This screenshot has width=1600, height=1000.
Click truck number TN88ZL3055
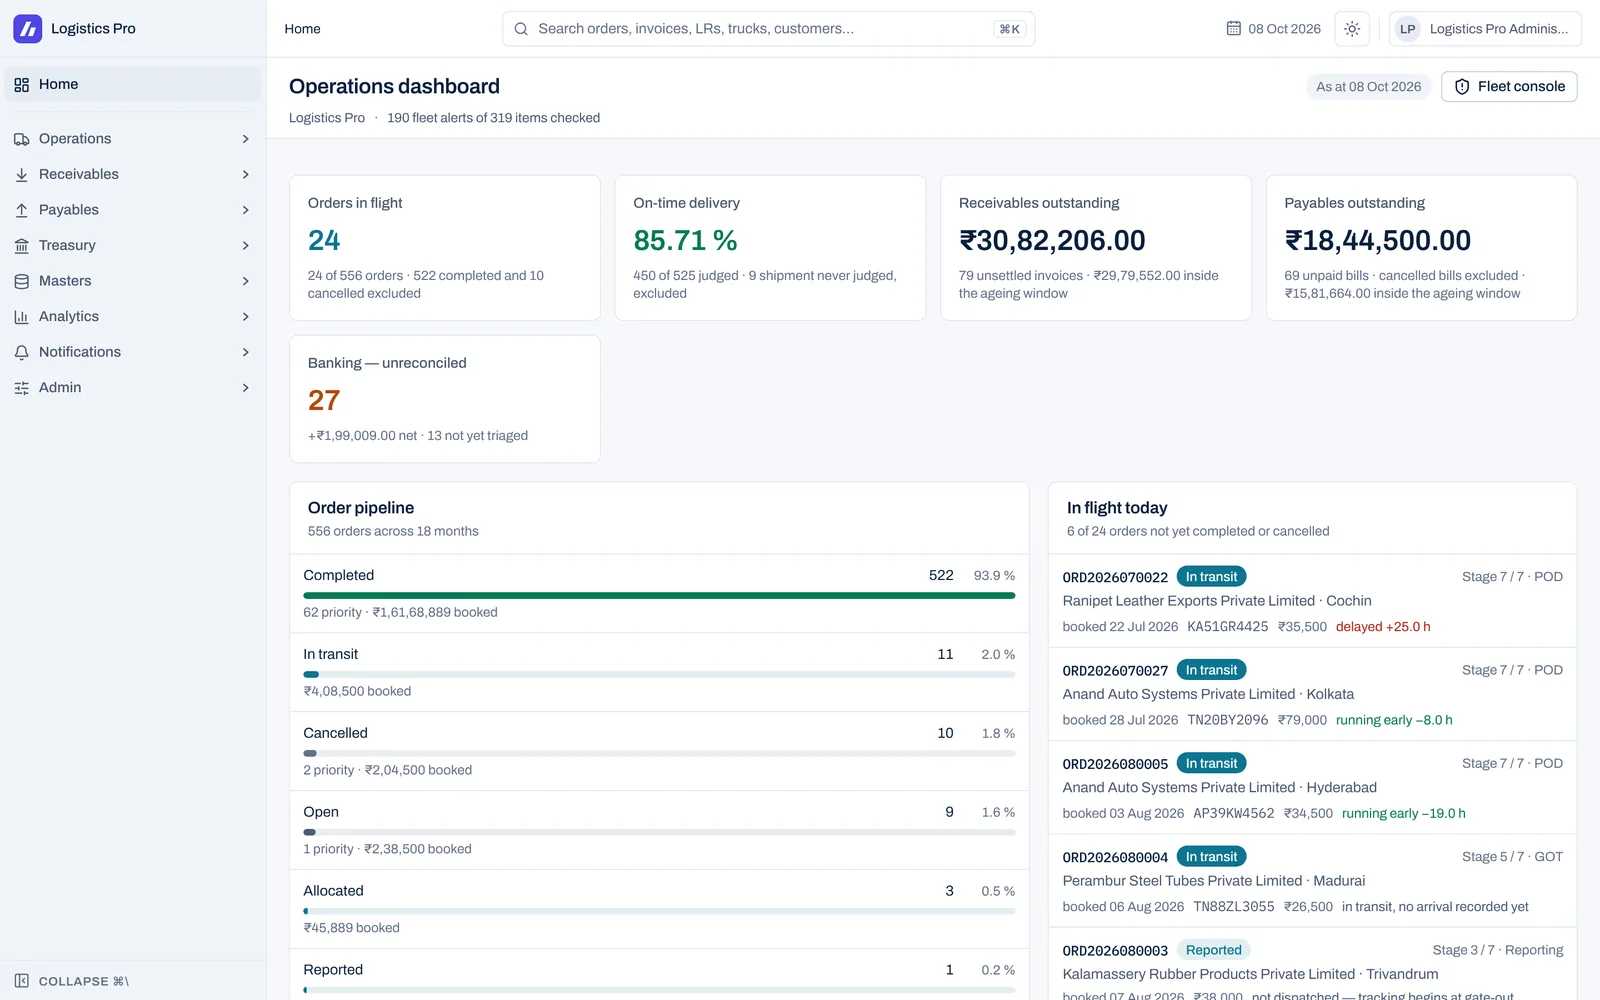[1233, 907]
